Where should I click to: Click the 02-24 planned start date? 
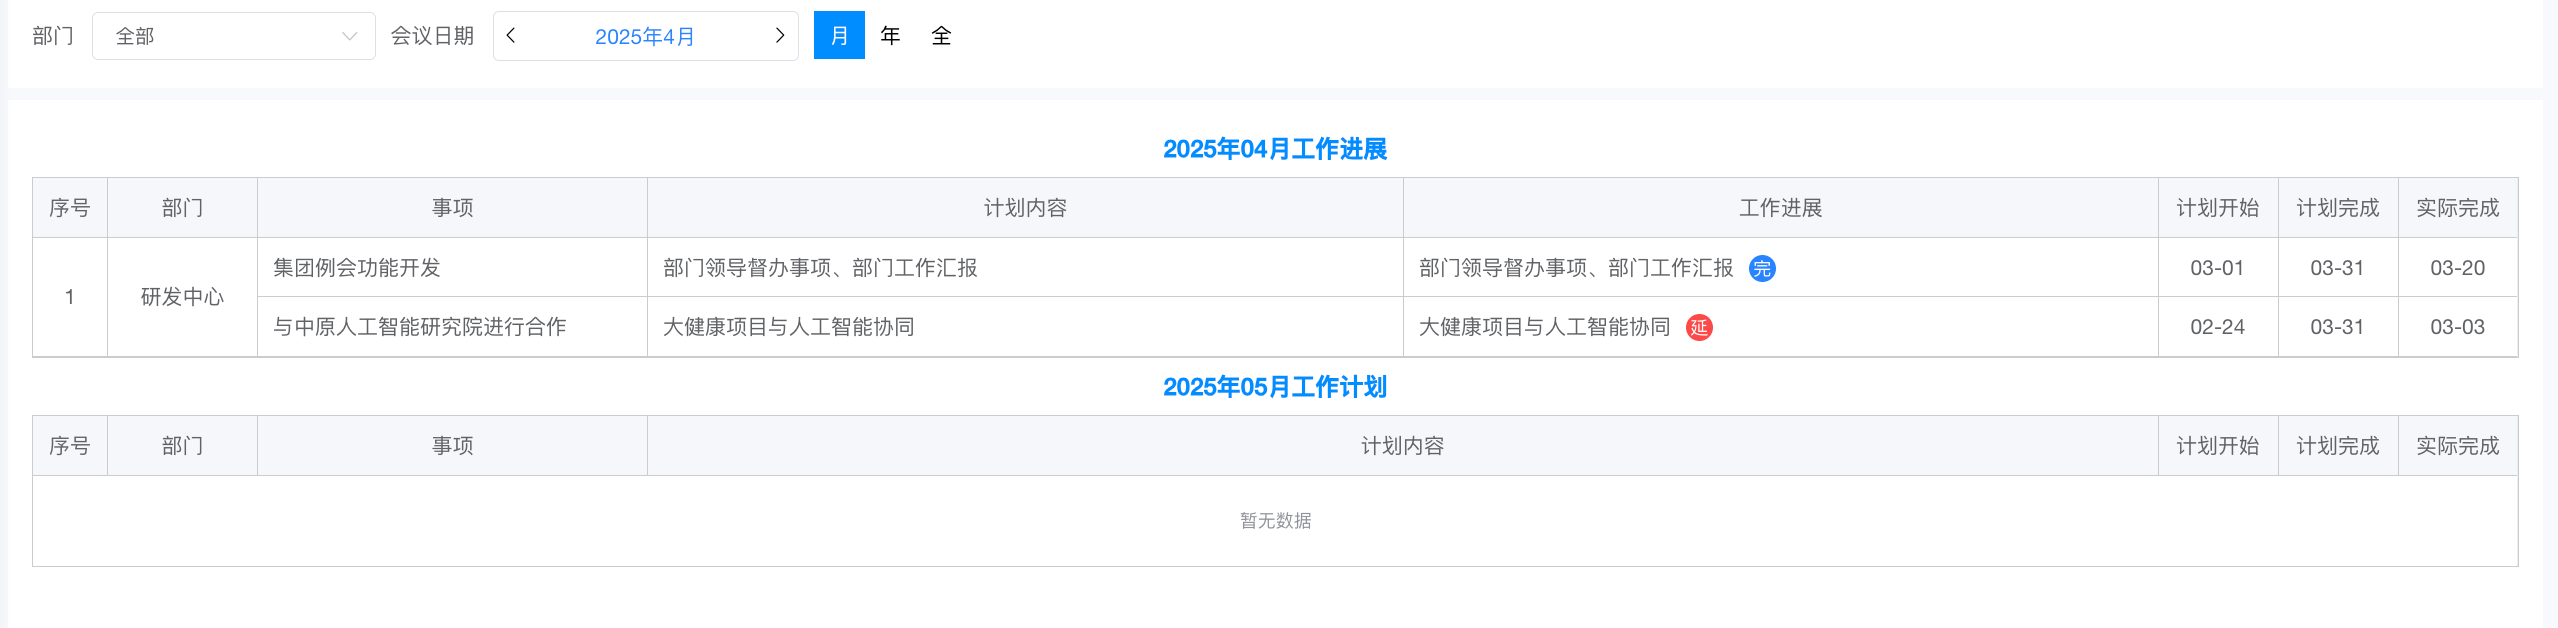pyautogui.click(x=2217, y=327)
